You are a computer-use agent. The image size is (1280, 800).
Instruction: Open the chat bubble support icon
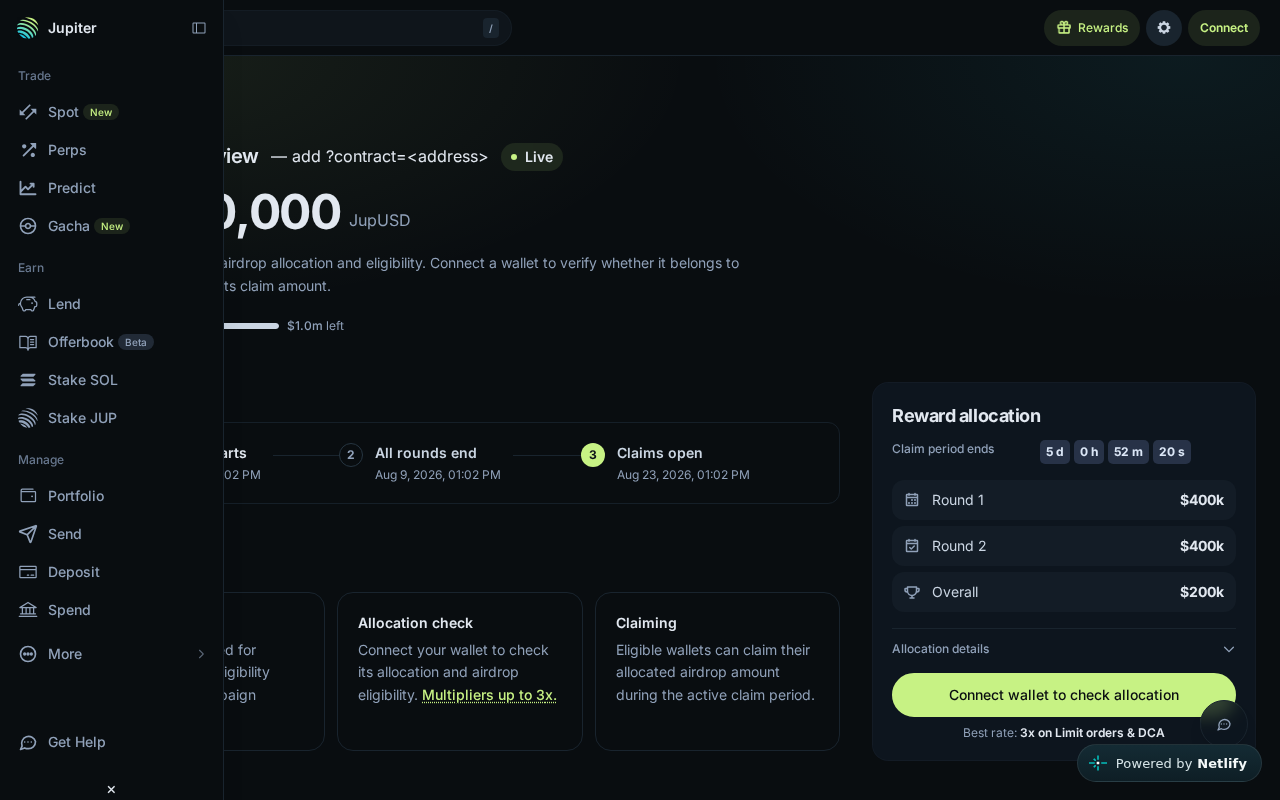coord(1224,724)
